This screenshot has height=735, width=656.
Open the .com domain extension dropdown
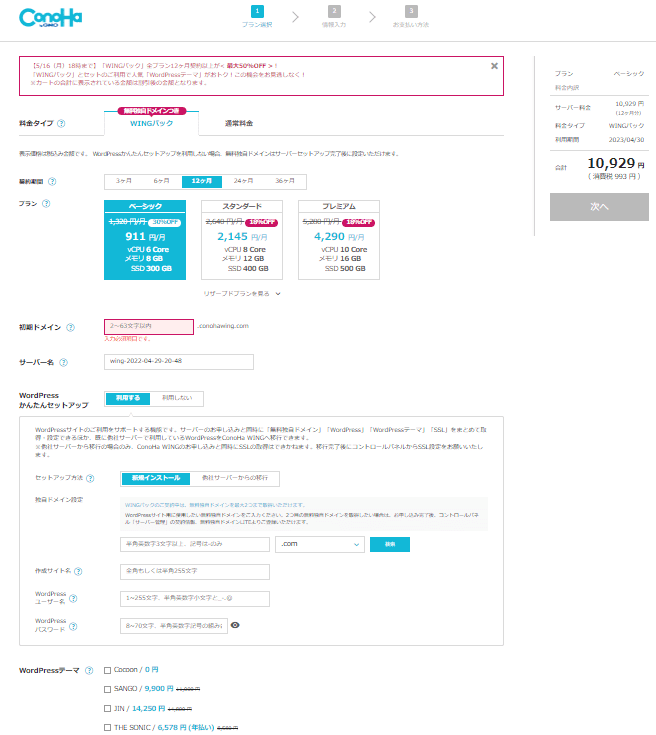tap(320, 544)
